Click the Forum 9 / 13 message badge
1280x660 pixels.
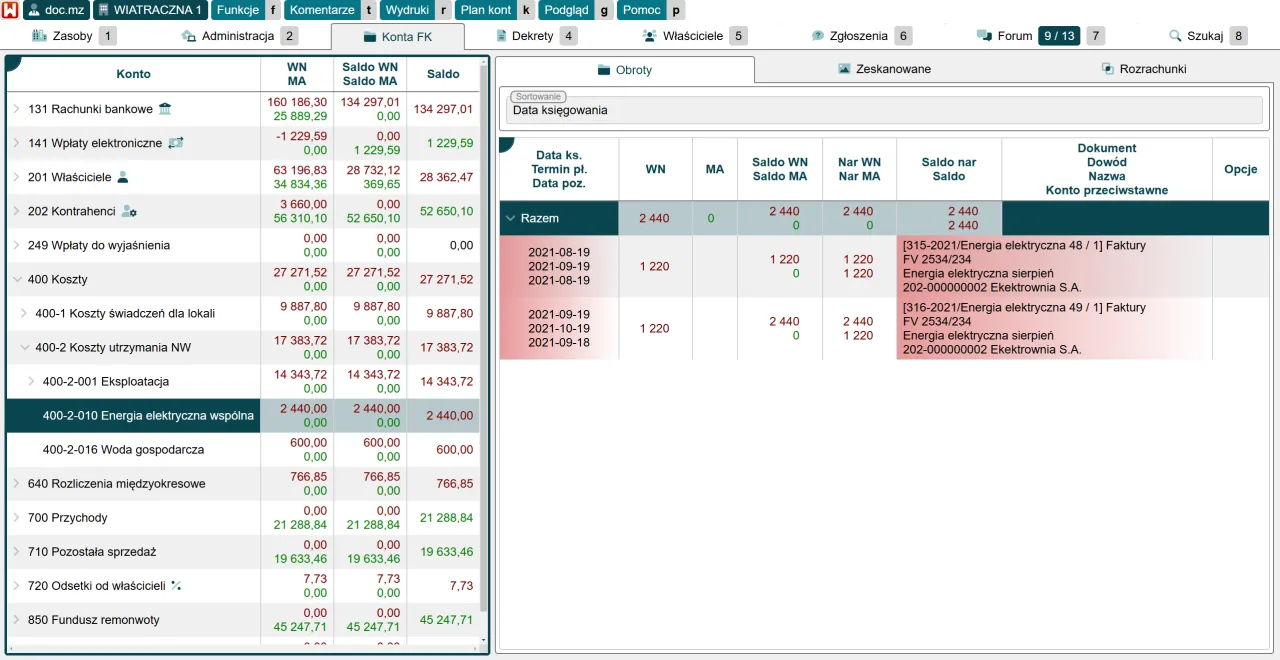(1058, 36)
